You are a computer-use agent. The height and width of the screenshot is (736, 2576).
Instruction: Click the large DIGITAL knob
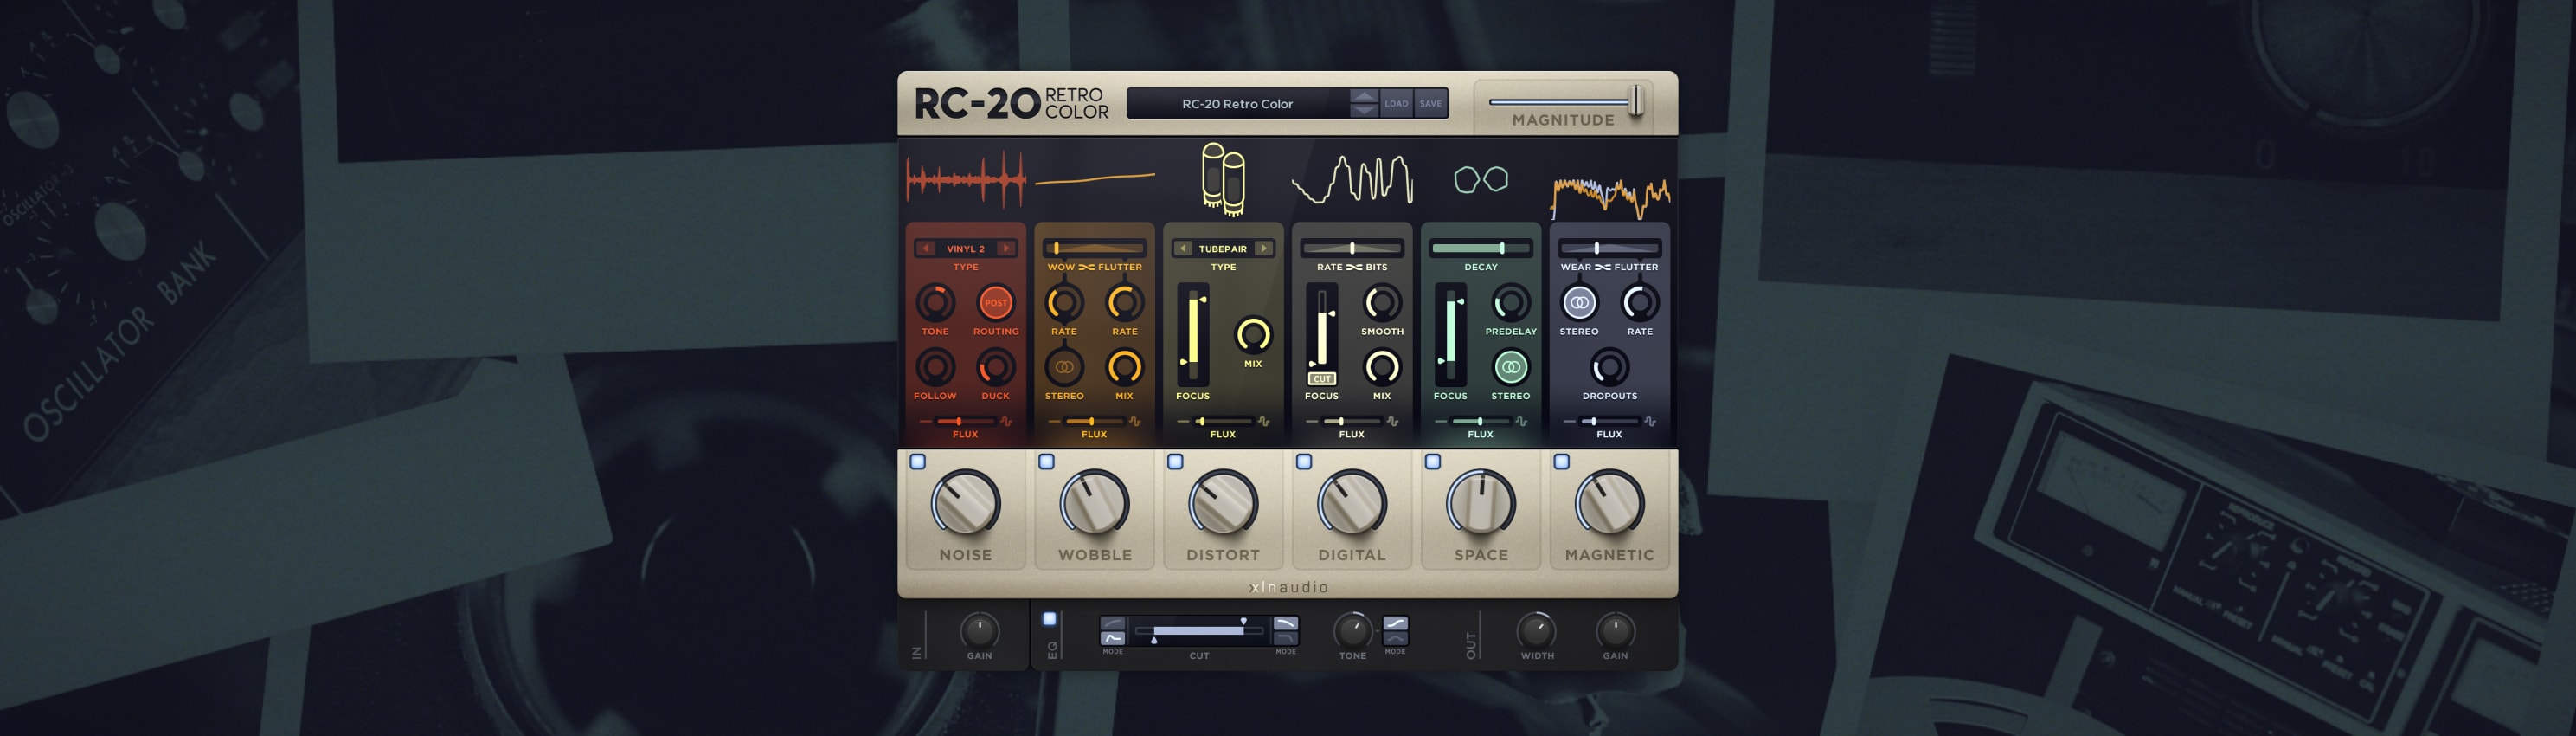(1352, 503)
